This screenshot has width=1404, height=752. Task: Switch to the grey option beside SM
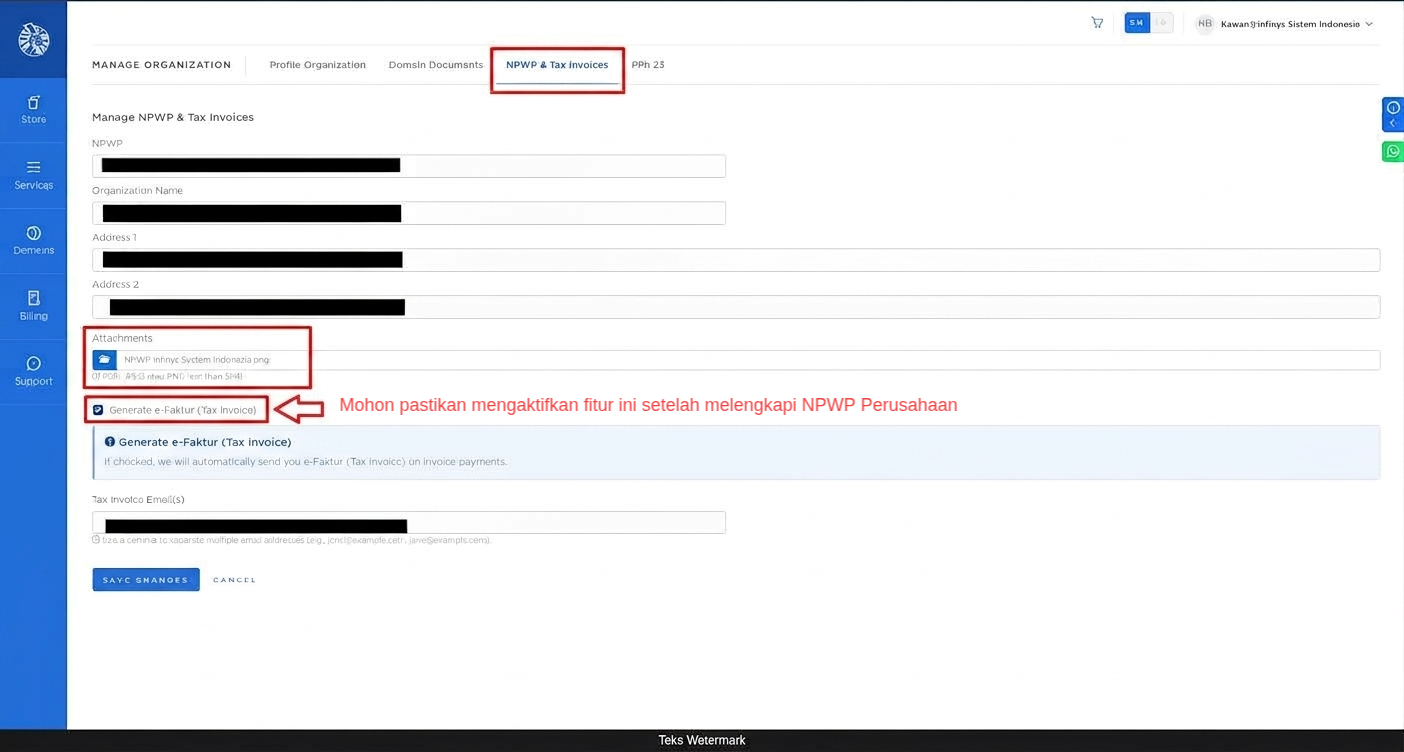(x=1162, y=23)
